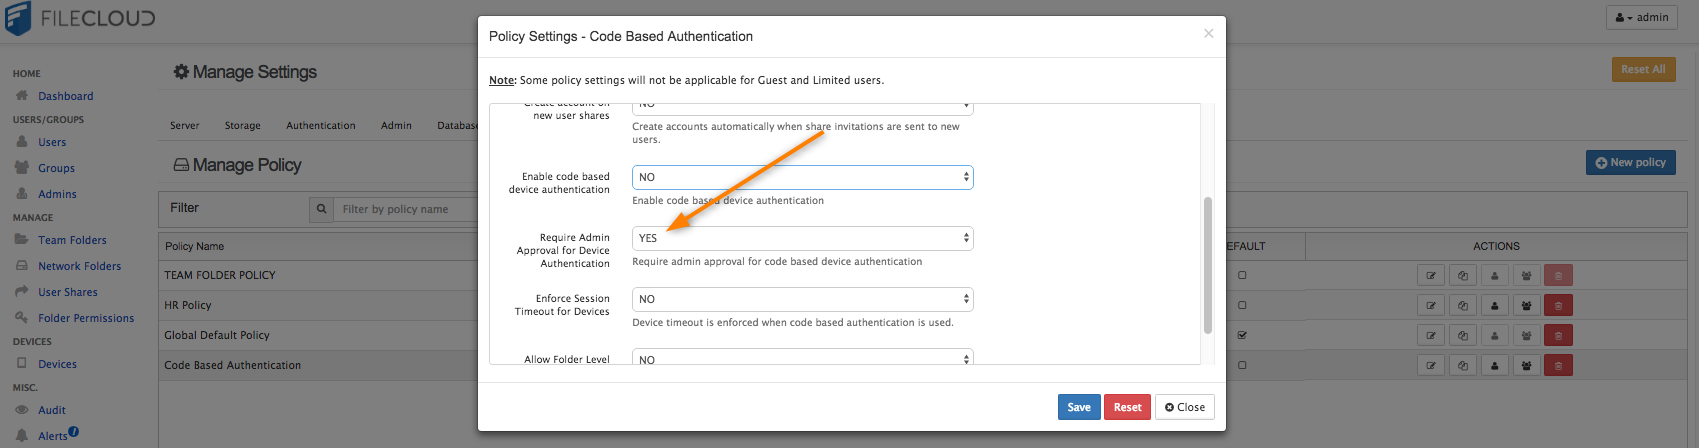Screen dimensions: 1699x448
Task: Open User Shares in the sidebar
Action: (68, 292)
